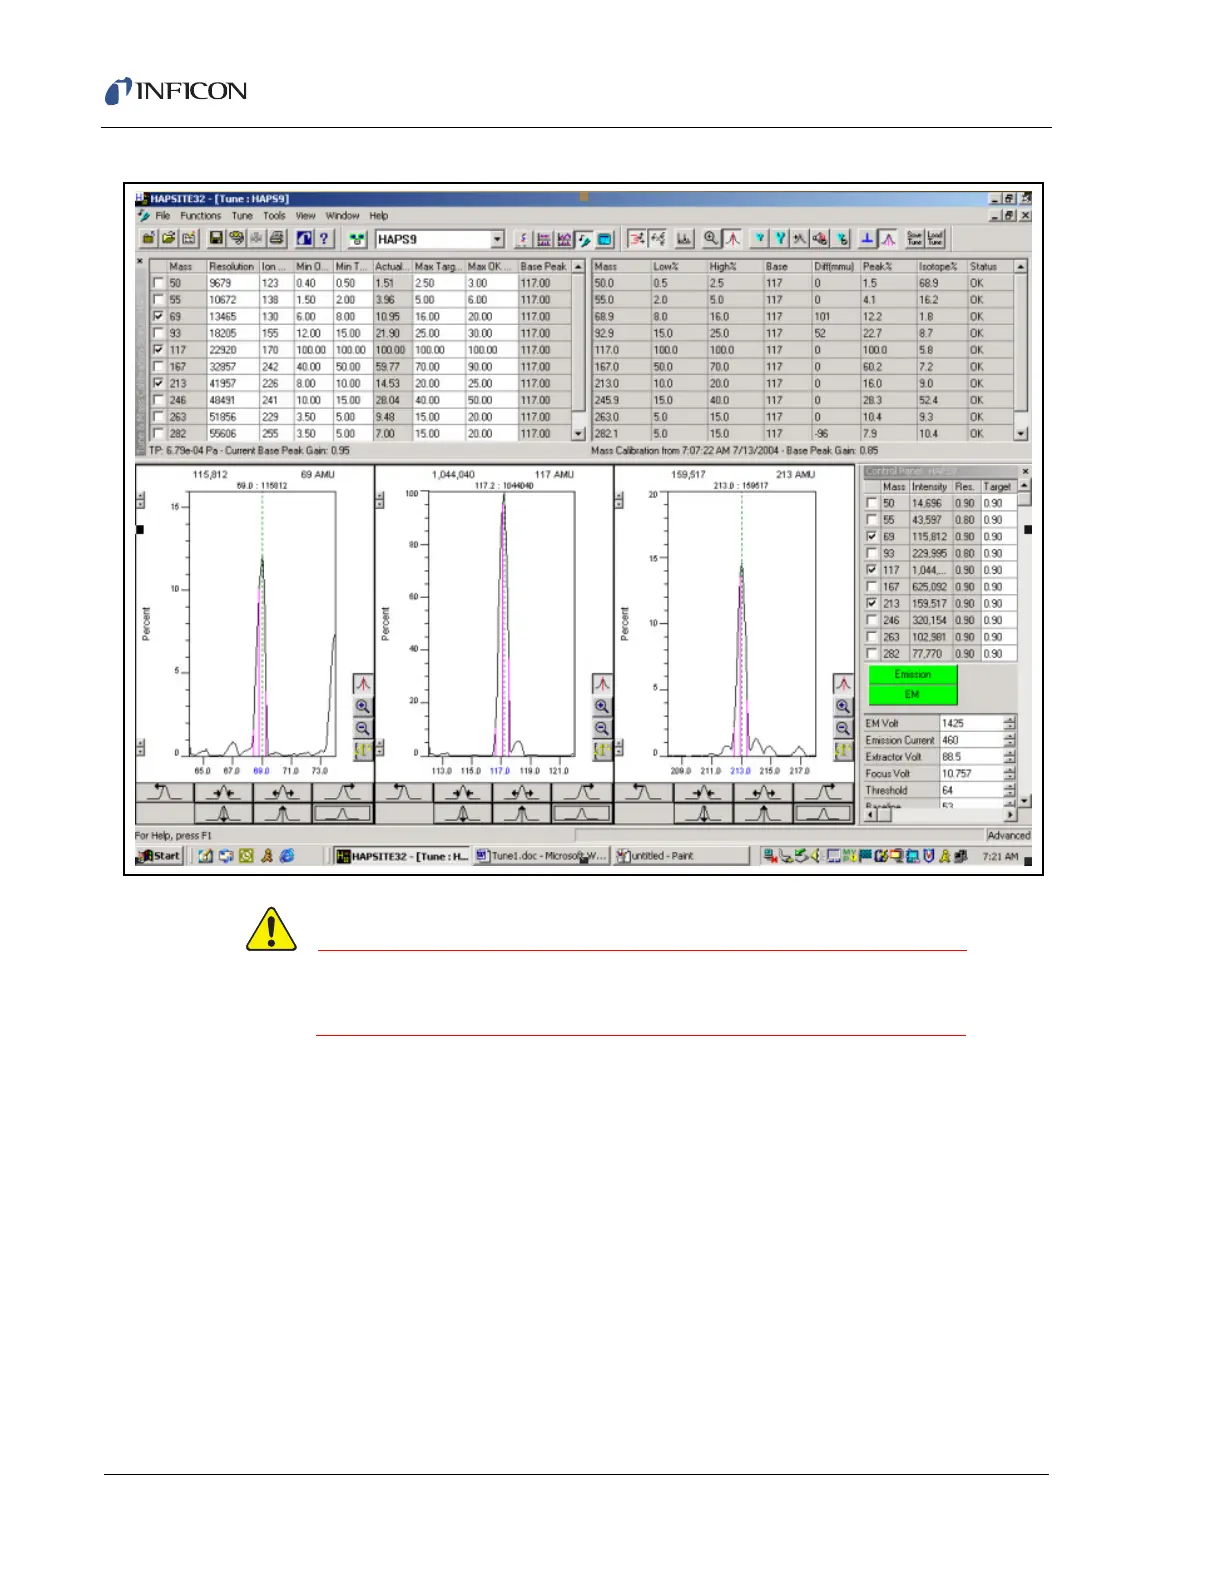1222x1584 pixels.
Task: Click the EM Volt spinner arrows
Action: pos(1009,723)
